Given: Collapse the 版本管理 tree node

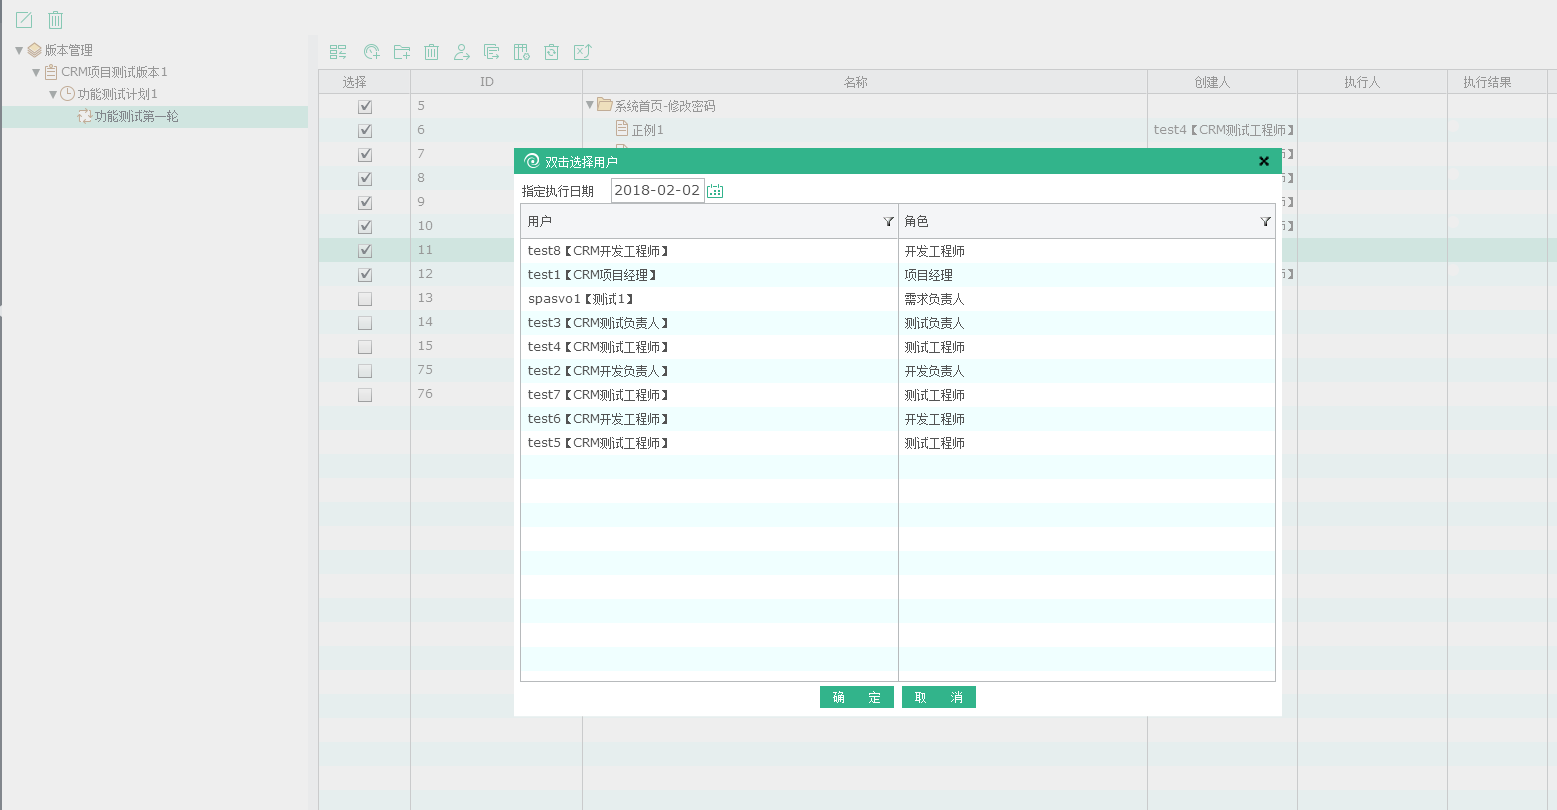Looking at the screenshot, I should click(19, 50).
